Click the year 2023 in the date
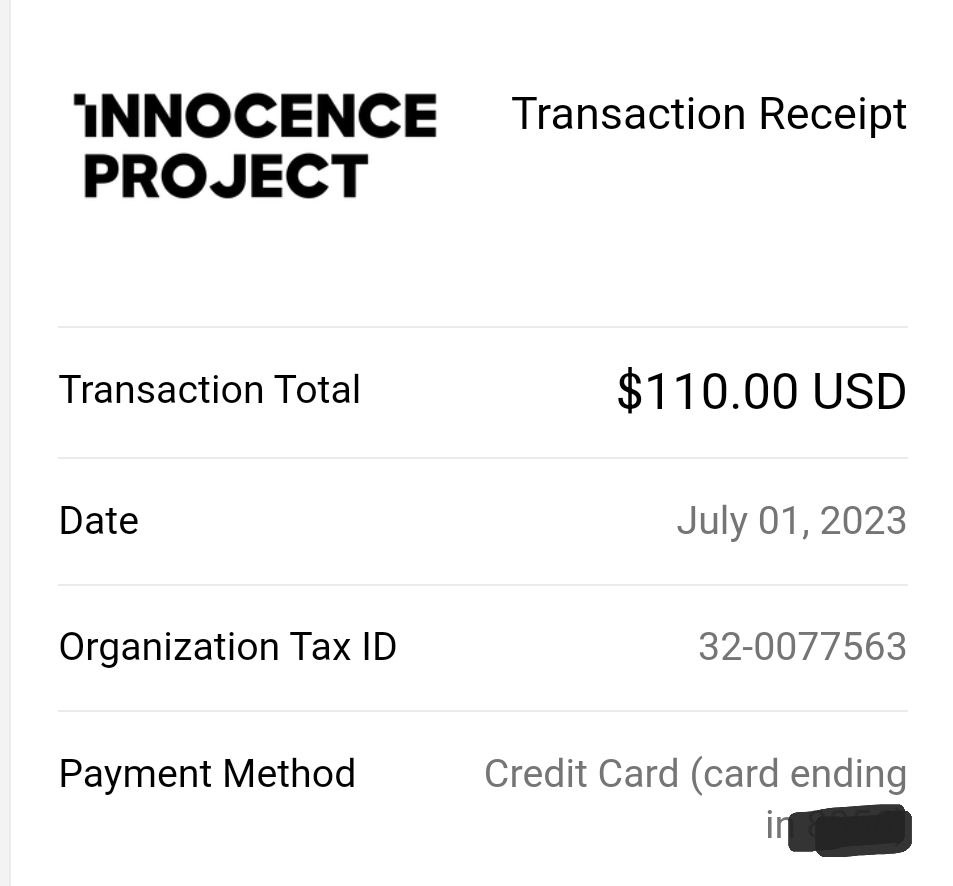 click(864, 521)
